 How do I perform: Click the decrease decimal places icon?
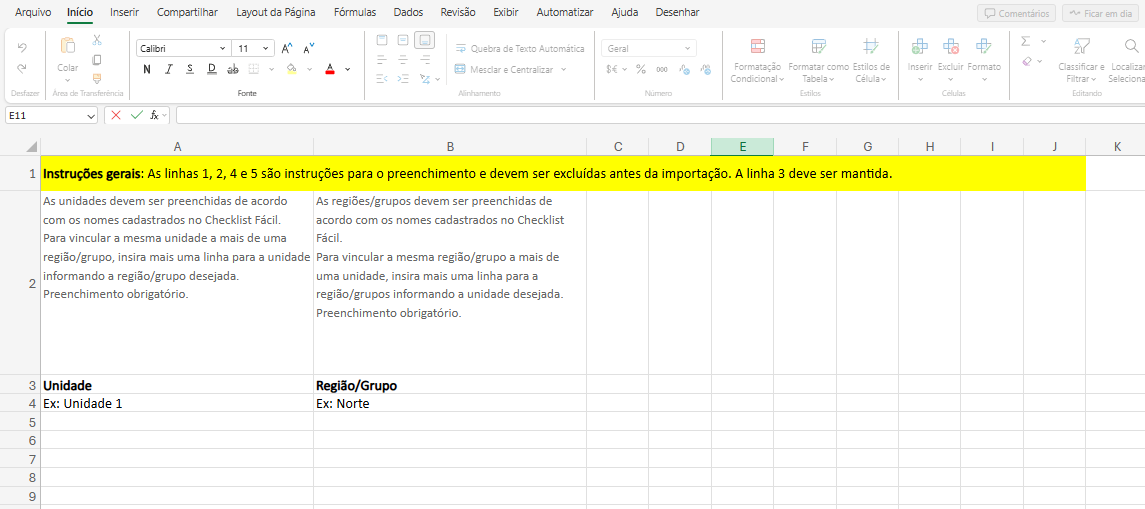click(705, 69)
